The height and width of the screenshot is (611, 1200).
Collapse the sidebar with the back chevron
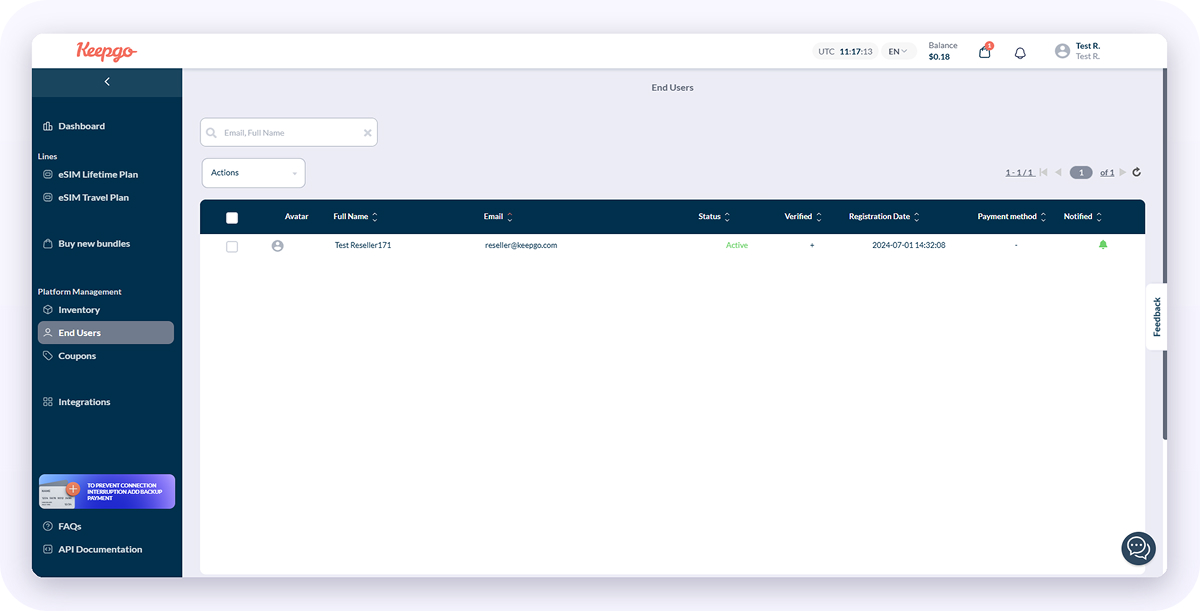click(x=107, y=82)
